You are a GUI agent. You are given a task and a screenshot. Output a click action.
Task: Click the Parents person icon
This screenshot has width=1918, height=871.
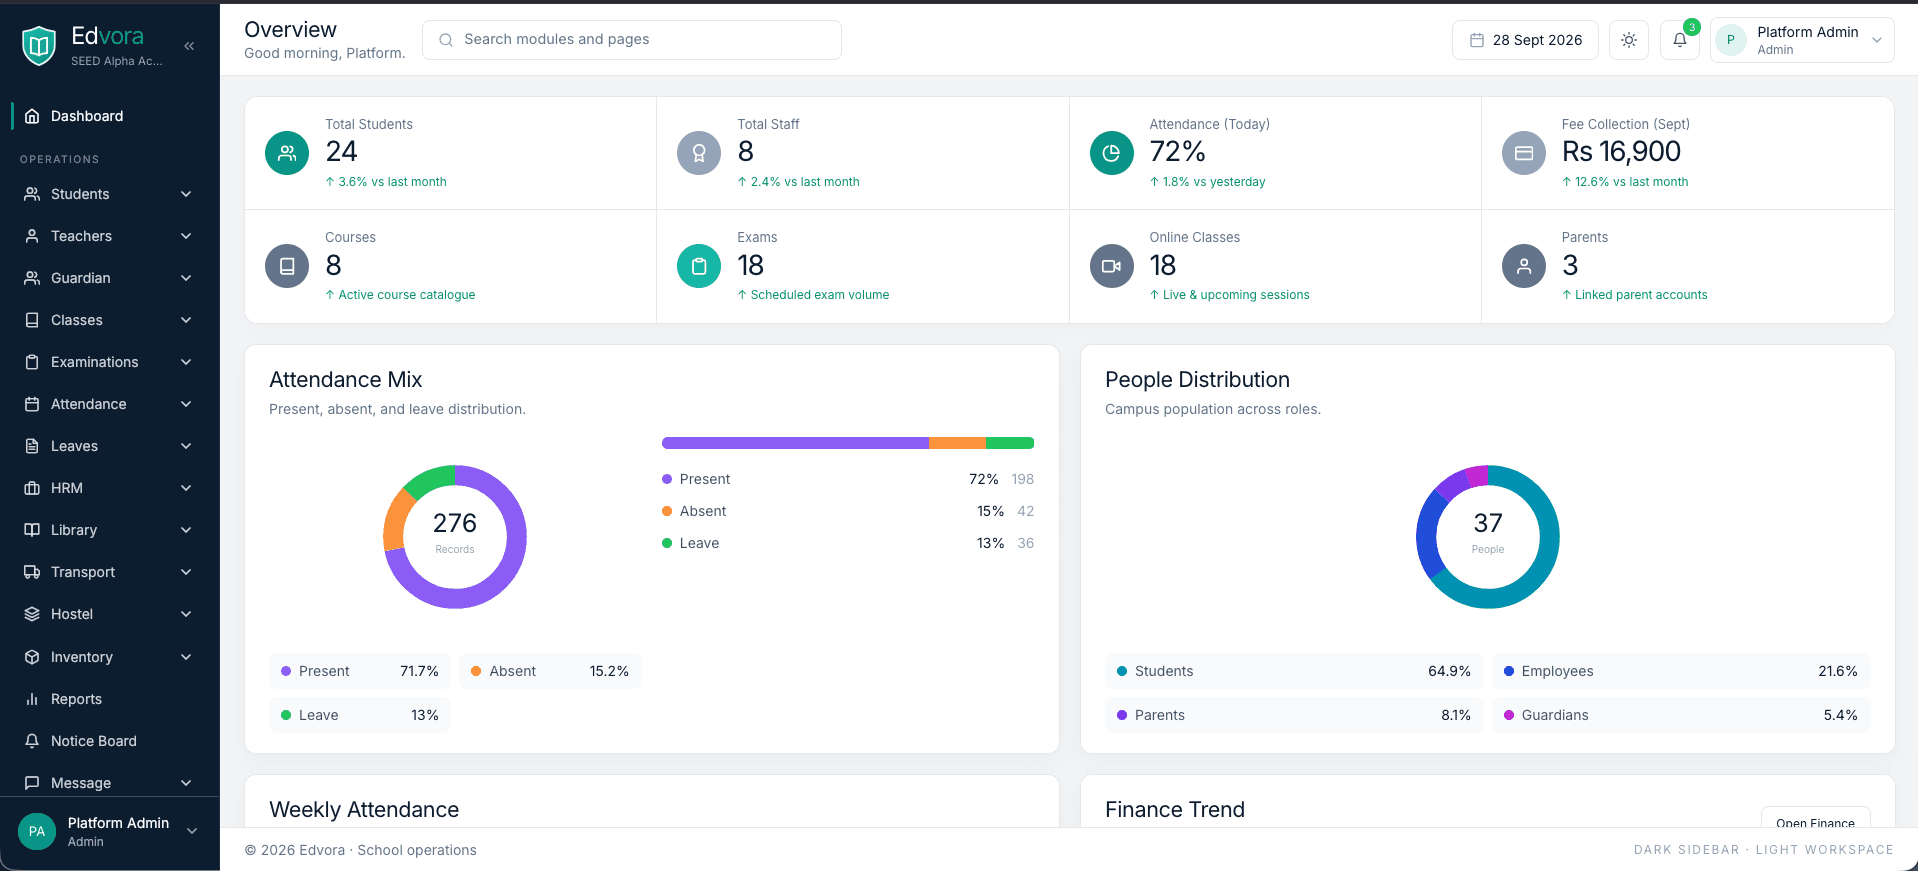[x=1524, y=266]
